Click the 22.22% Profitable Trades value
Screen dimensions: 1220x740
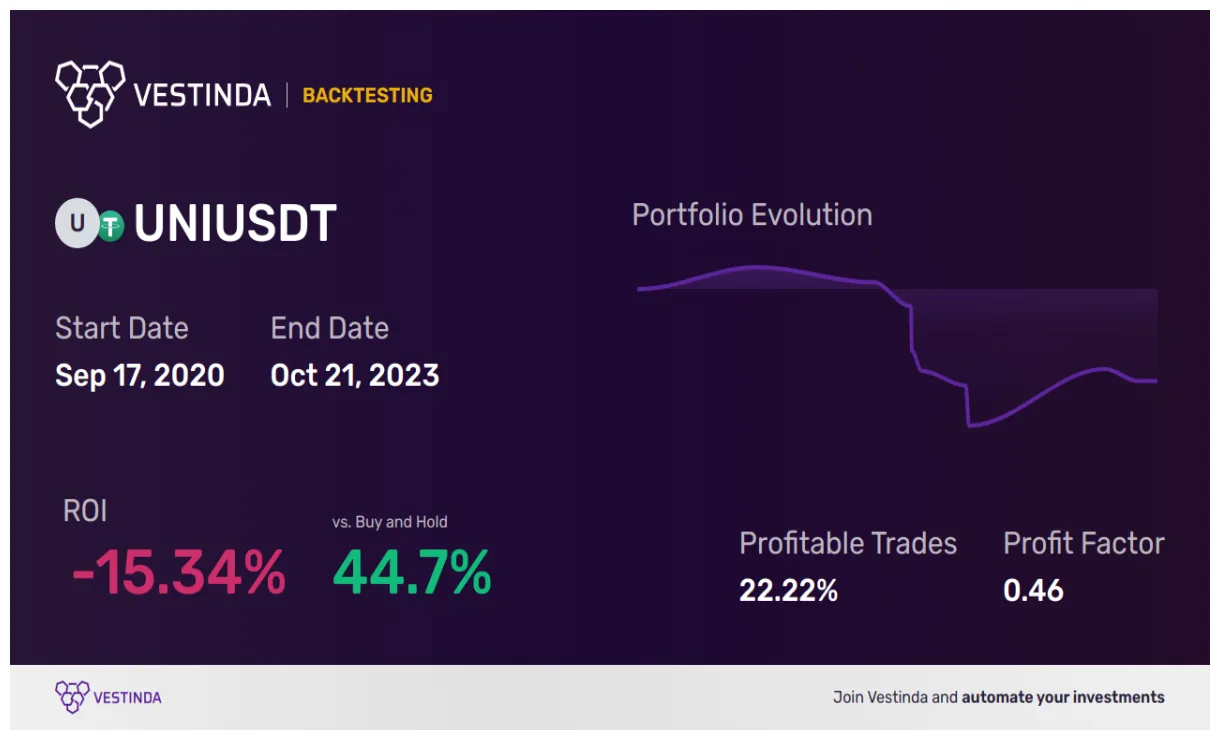pos(788,591)
